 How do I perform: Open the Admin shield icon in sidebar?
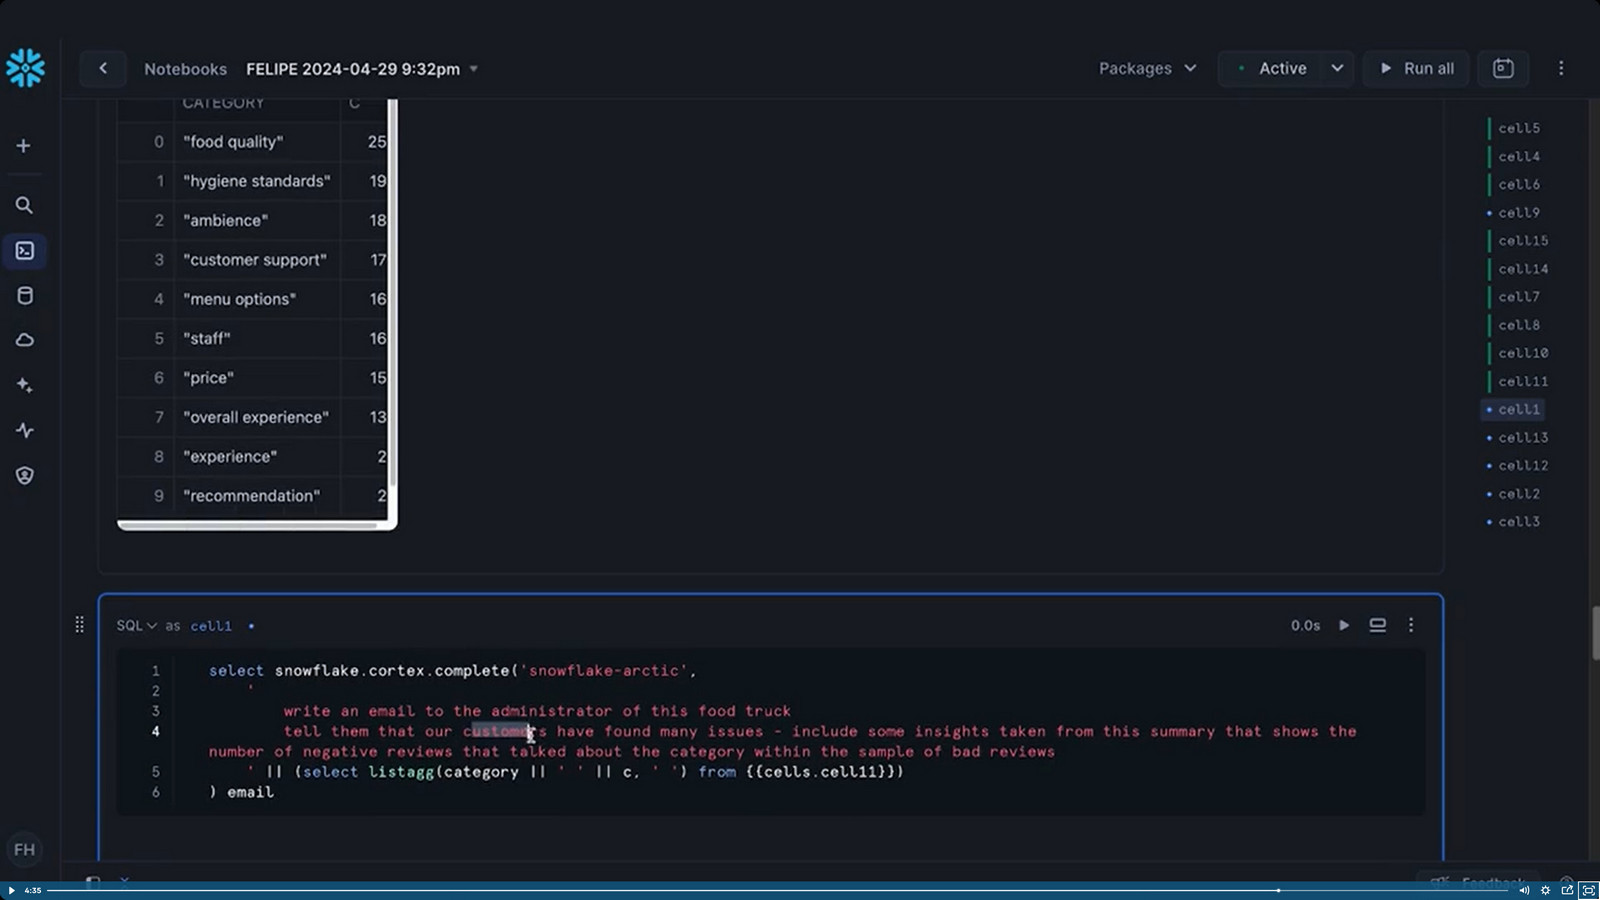25,475
